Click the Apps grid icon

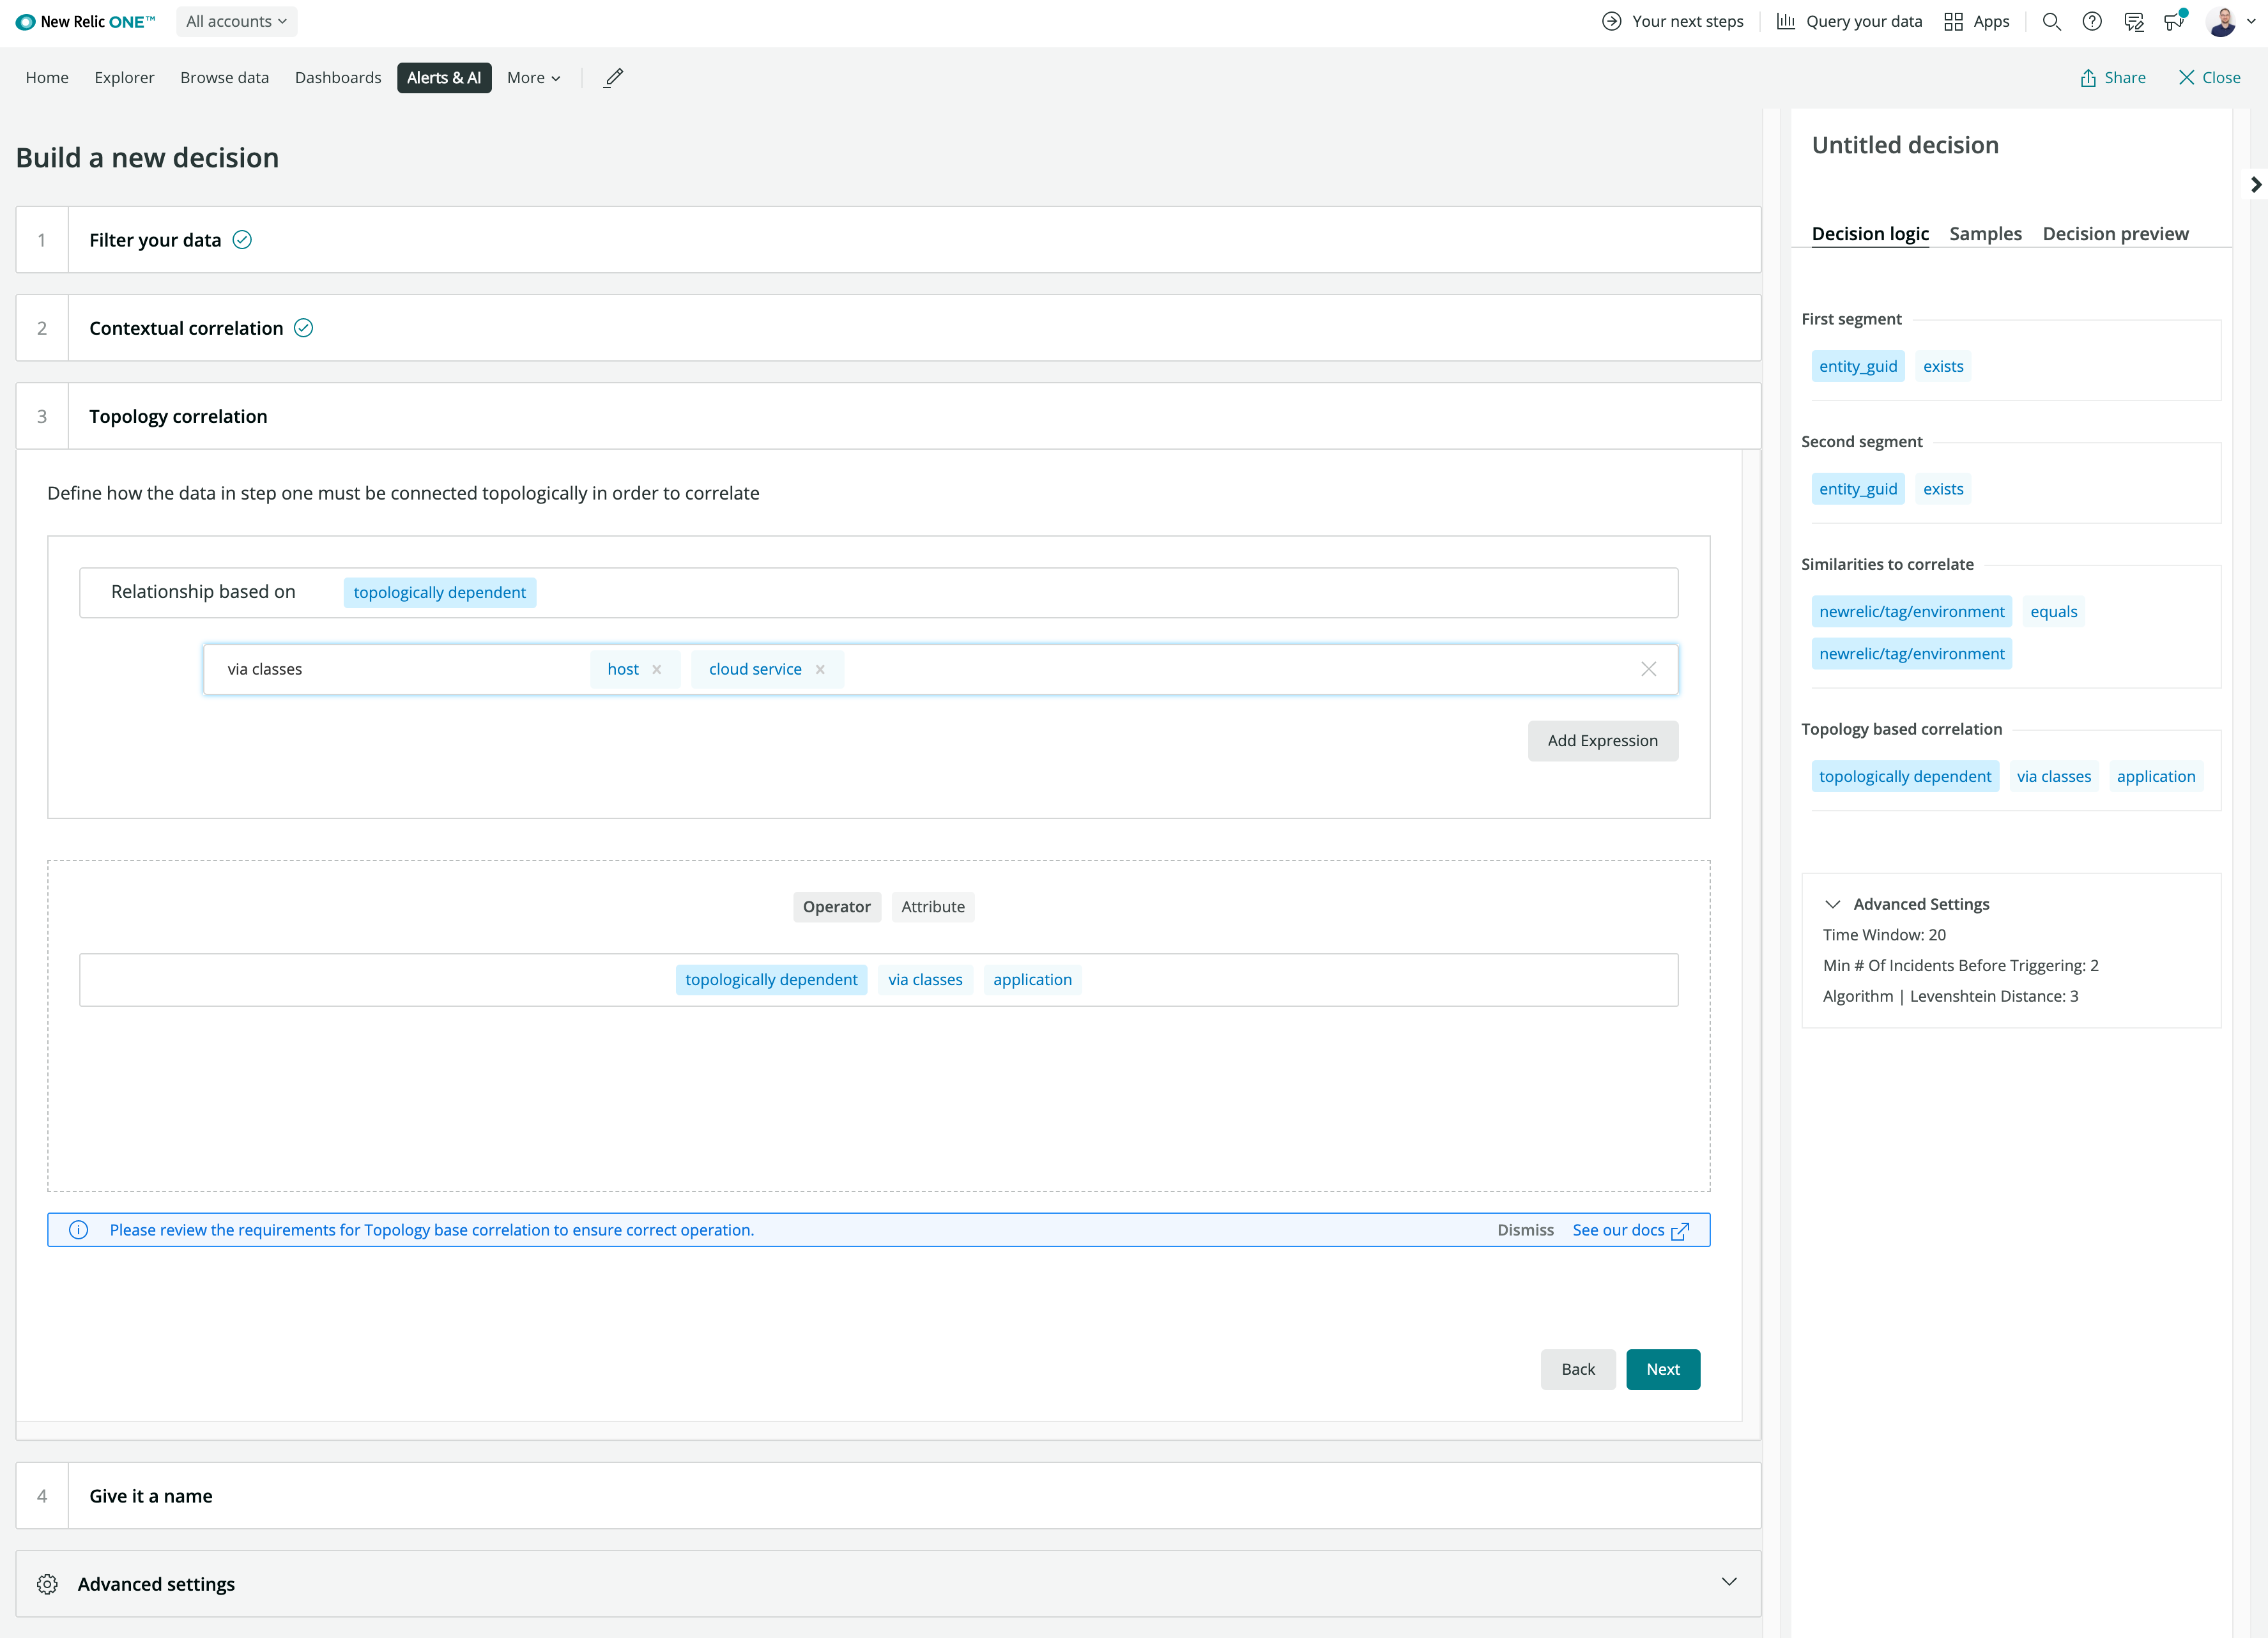pyautogui.click(x=1954, y=21)
